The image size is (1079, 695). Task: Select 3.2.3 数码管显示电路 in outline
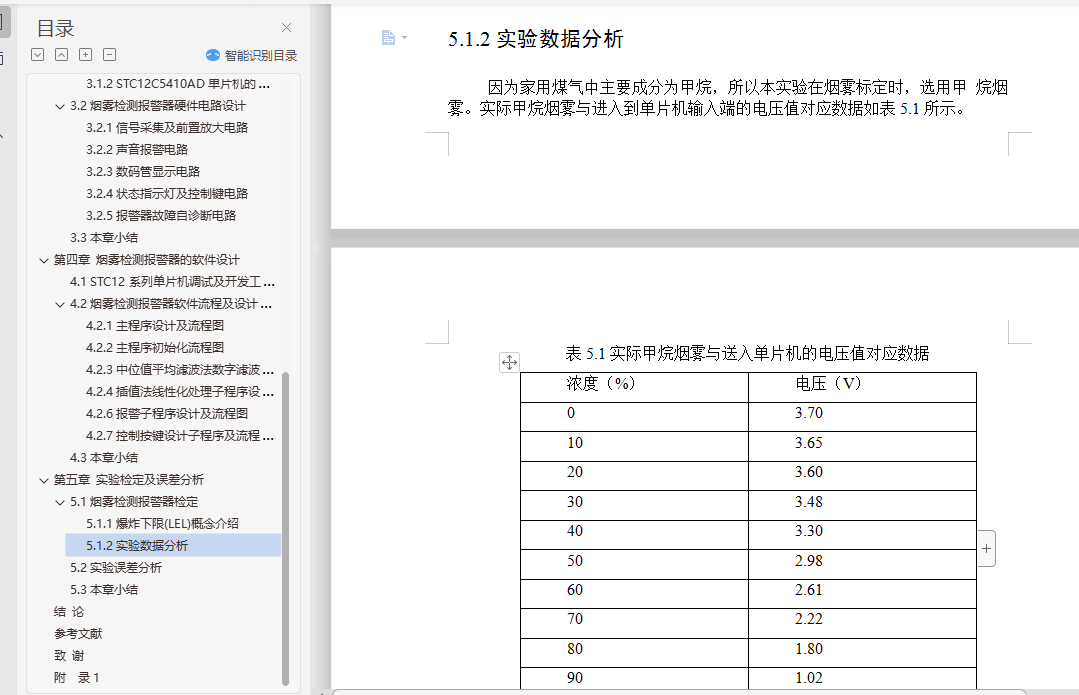(x=142, y=172)
